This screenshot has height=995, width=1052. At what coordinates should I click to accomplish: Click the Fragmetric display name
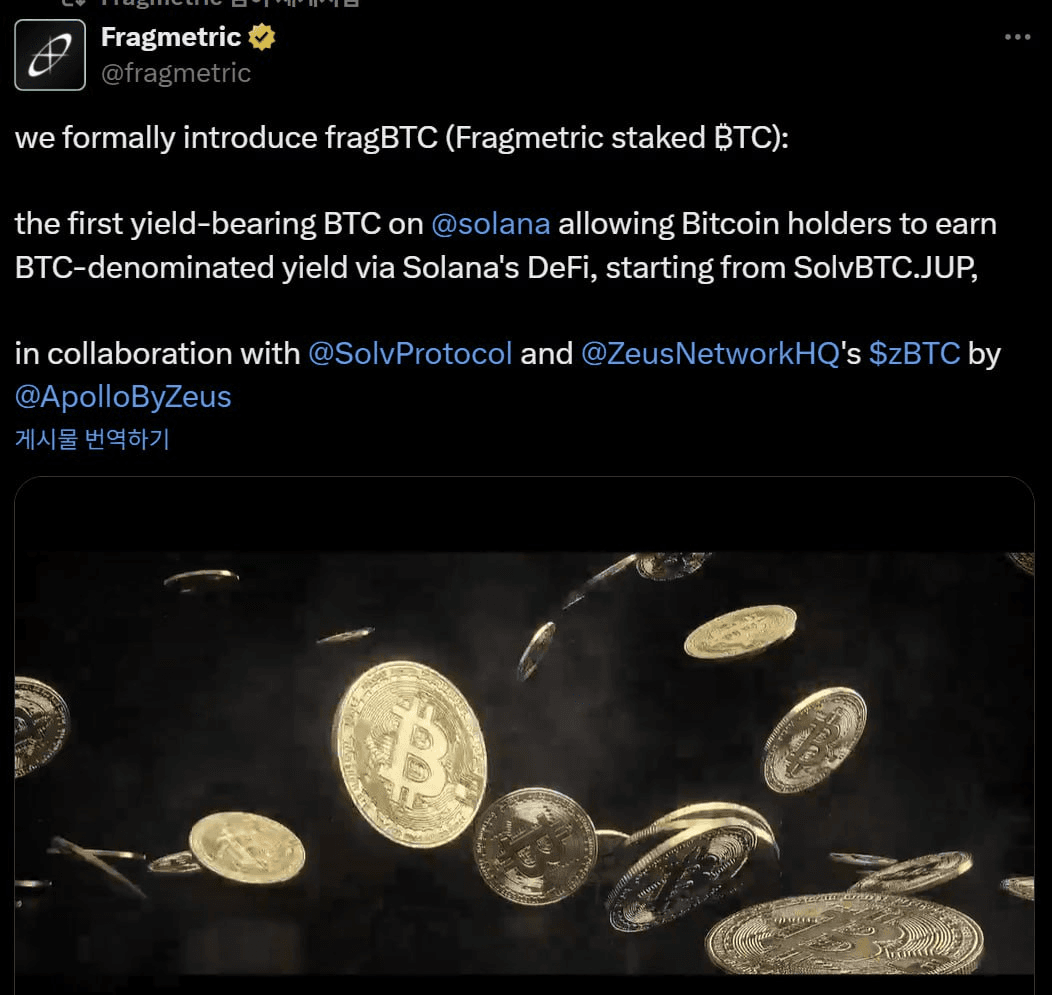(x=172, y=38)
